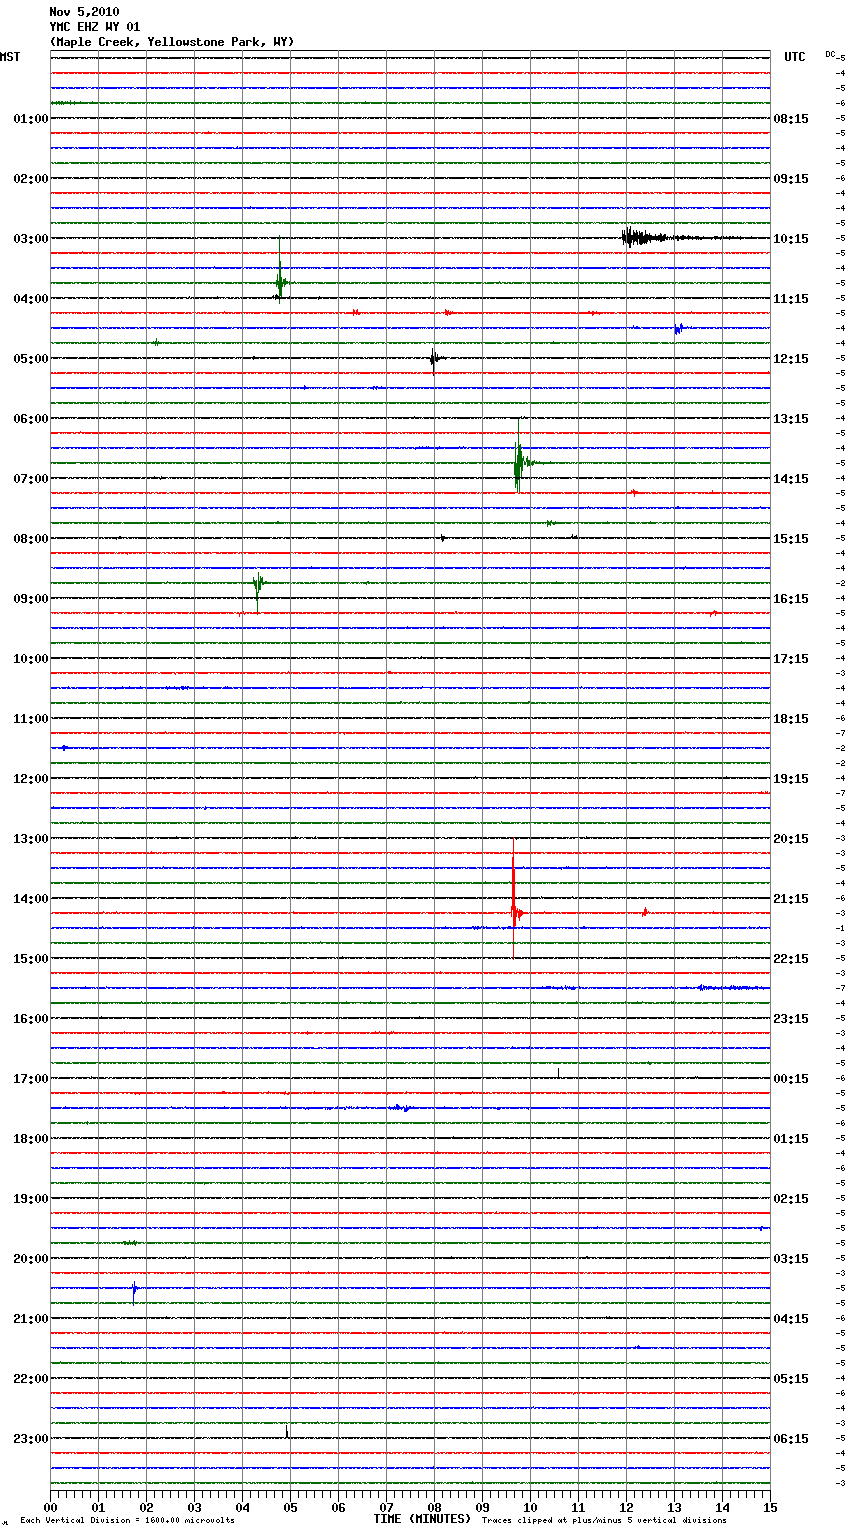Select the 08:00 MST row label
Viewport: 850px width, 1534px height.
31,538
